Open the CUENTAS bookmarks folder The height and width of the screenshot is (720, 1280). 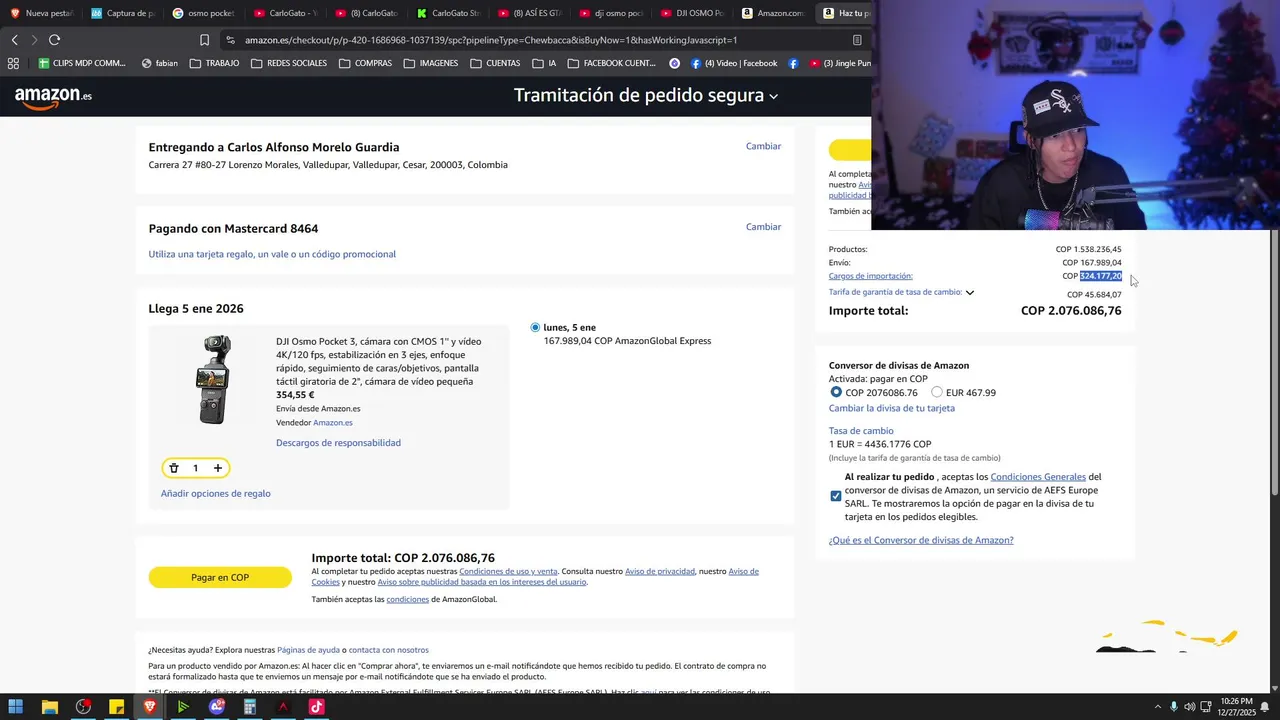pyautogui.click(x=495, y=63)
